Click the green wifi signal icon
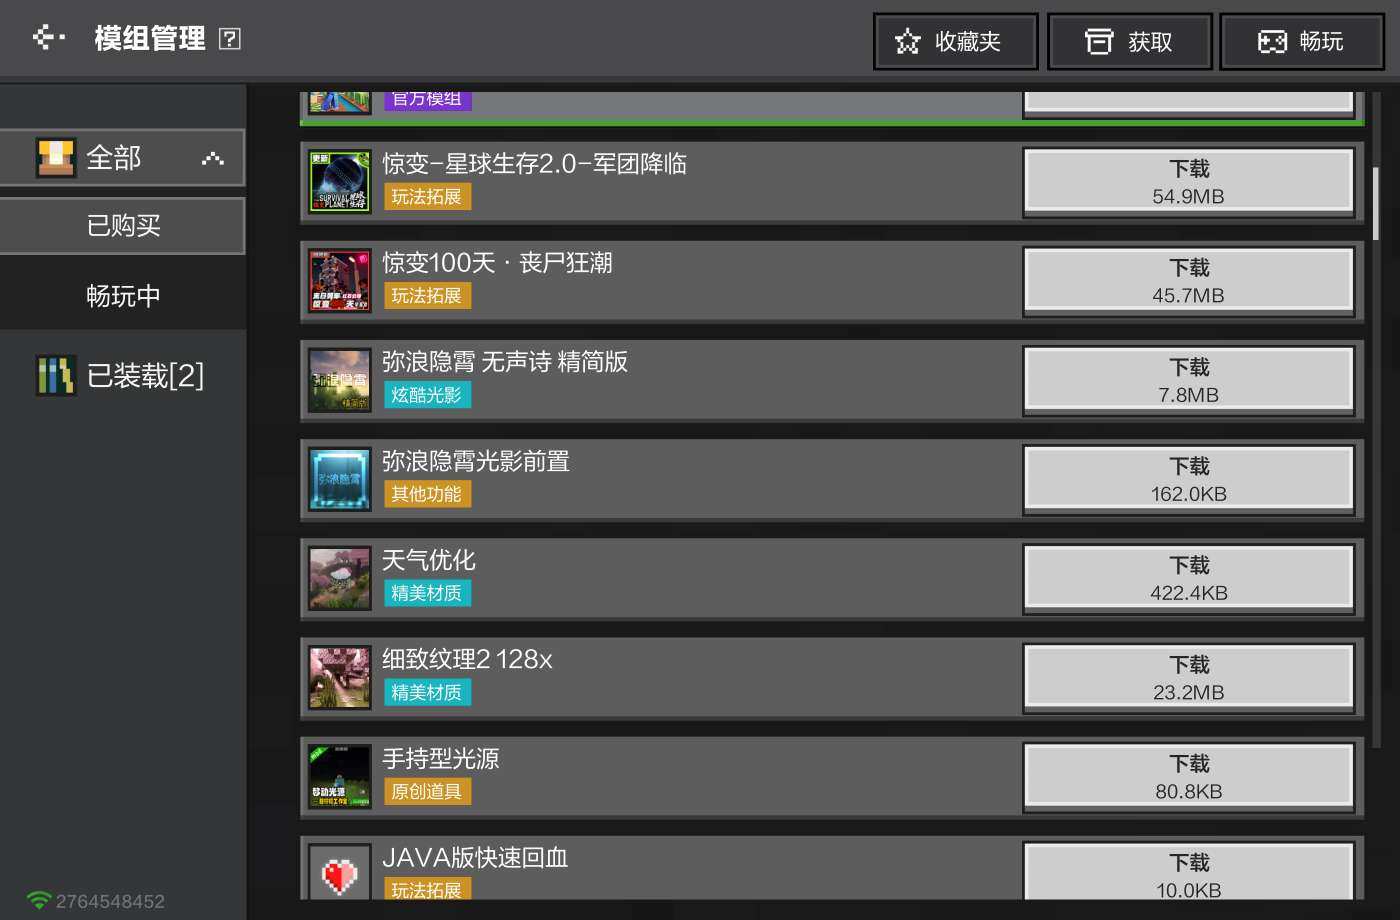 pyautogui.click(x=38, y=901)
